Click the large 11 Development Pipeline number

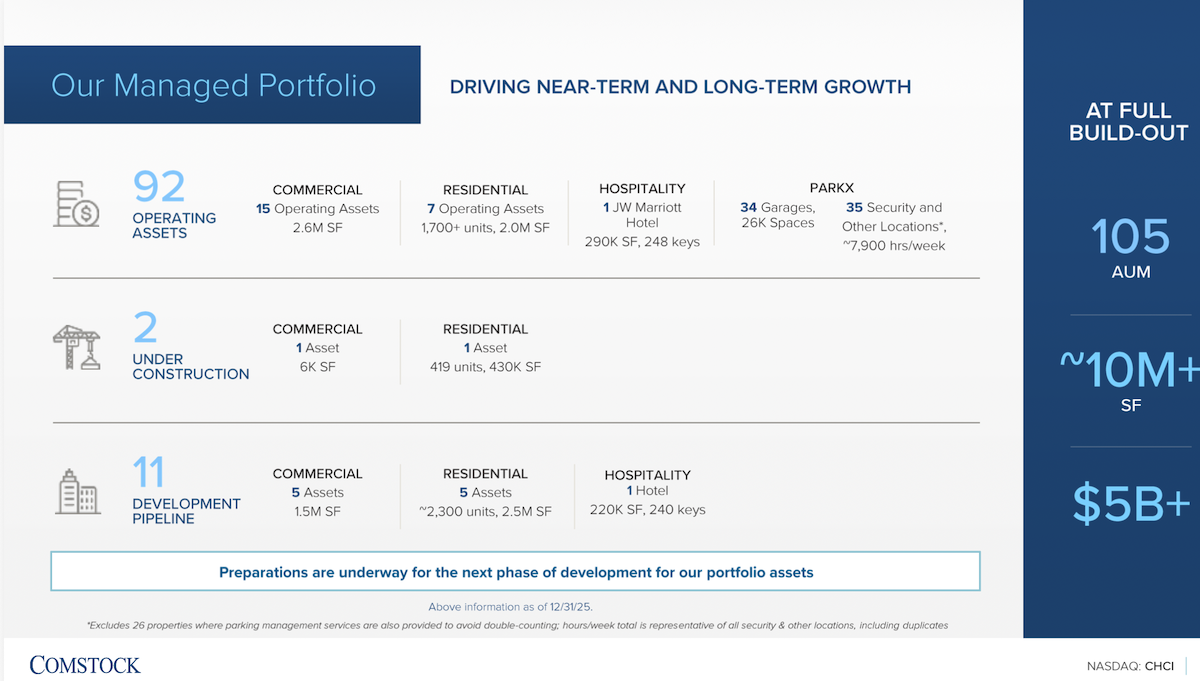click(x=148, y=473)
